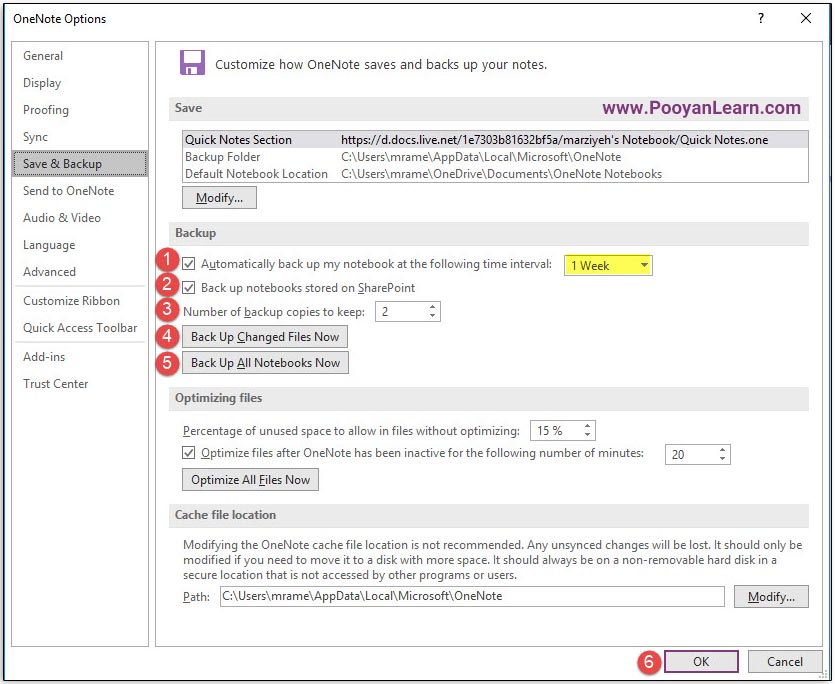
Task: Click Back Up Changed Files Now
Action: 265,337
